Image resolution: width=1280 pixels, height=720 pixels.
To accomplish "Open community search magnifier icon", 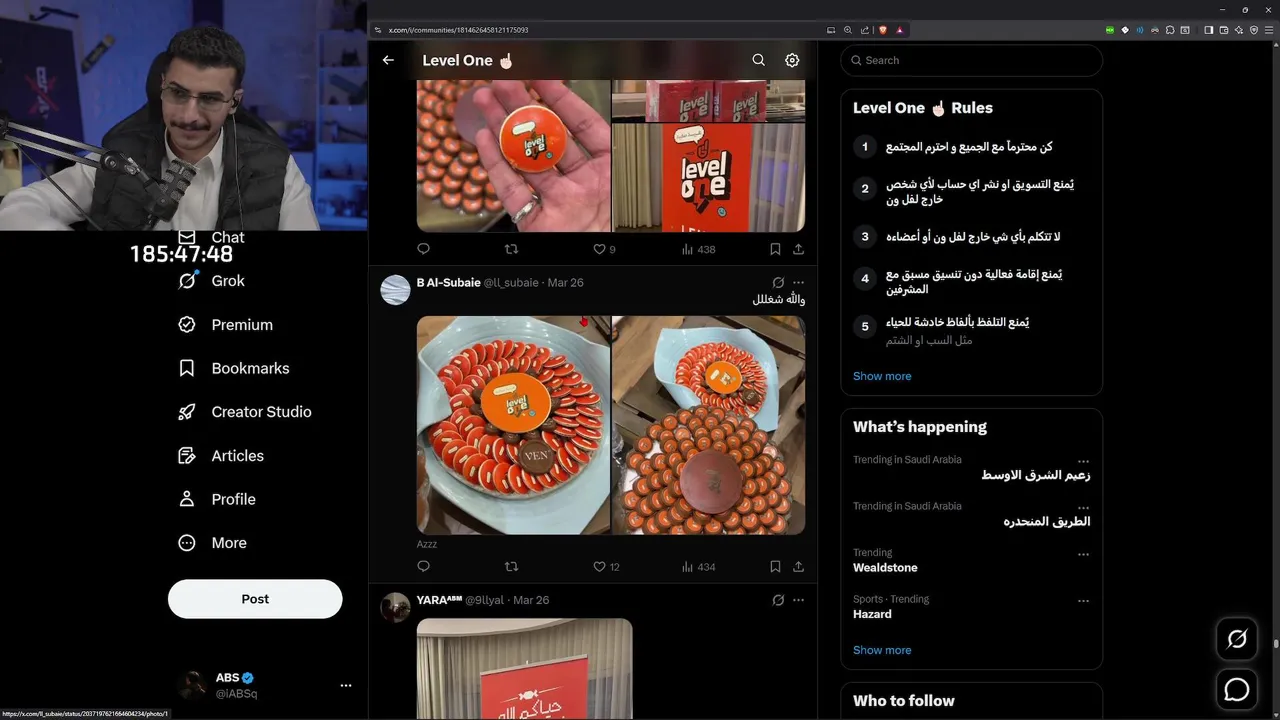I will 759,60.
